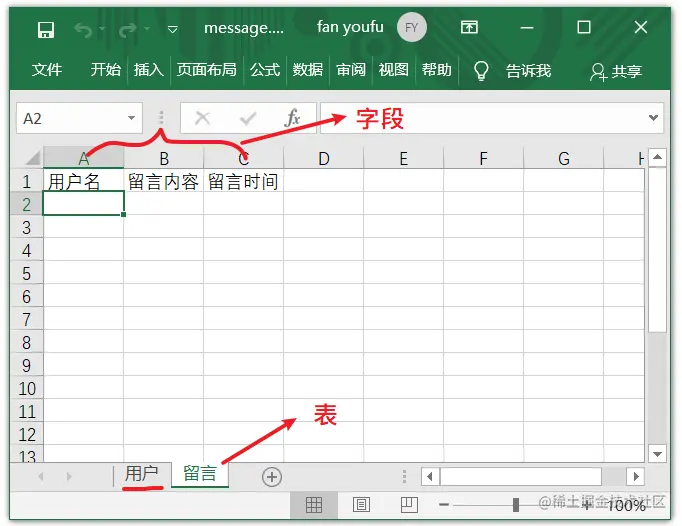The height and width of the screenshot is (526, 682).
Task: Switch to the 开始 ribbon tab
Action: [105, 70]
